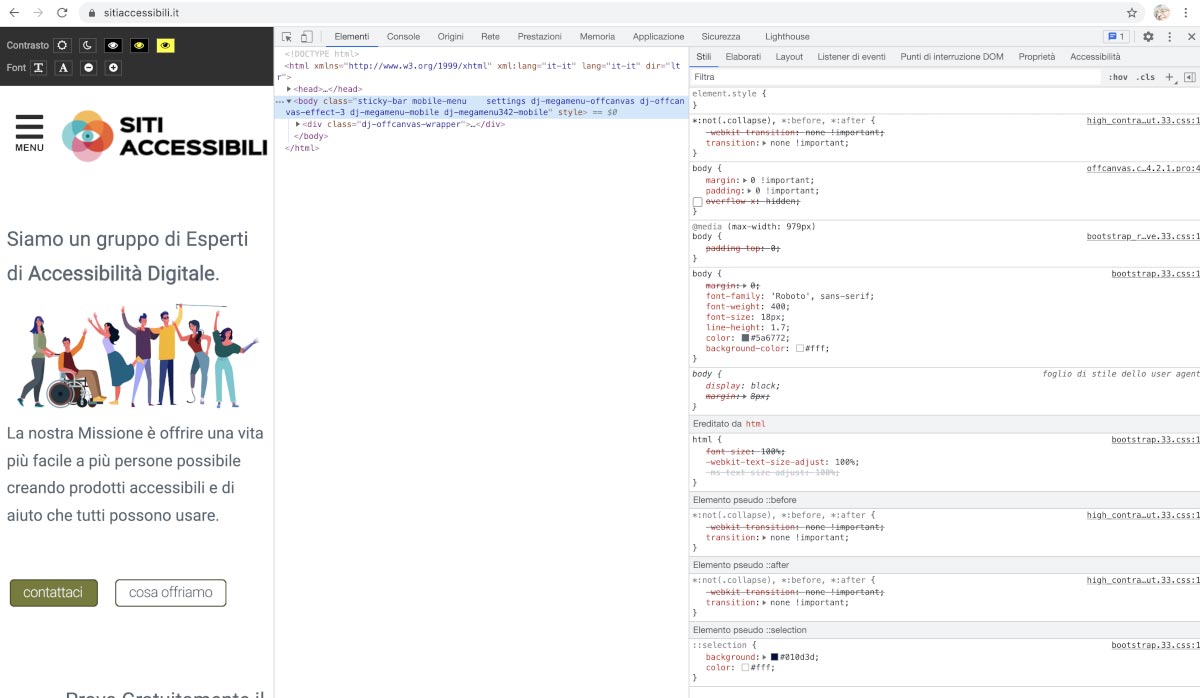Image resolution: width=1200 pixels, height=698 pixels.
Task: Expand the margin 0 !important shorthand
Action: pyautogui.click(x=744, y=180)
